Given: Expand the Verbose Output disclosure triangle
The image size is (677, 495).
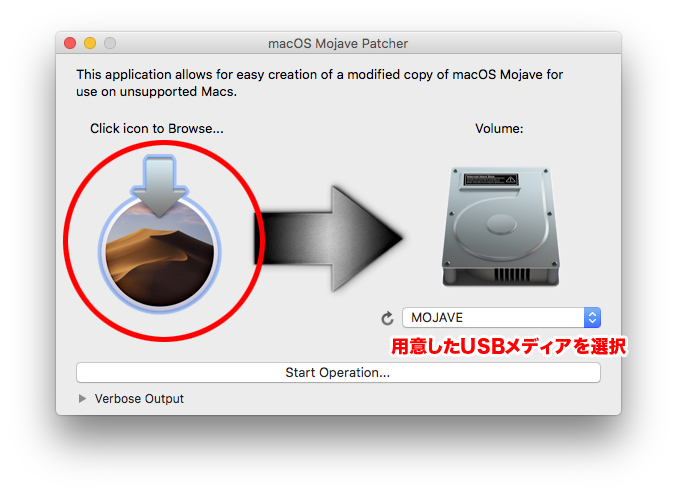Looking at the screenshot, I should click(x=82, y=399).
